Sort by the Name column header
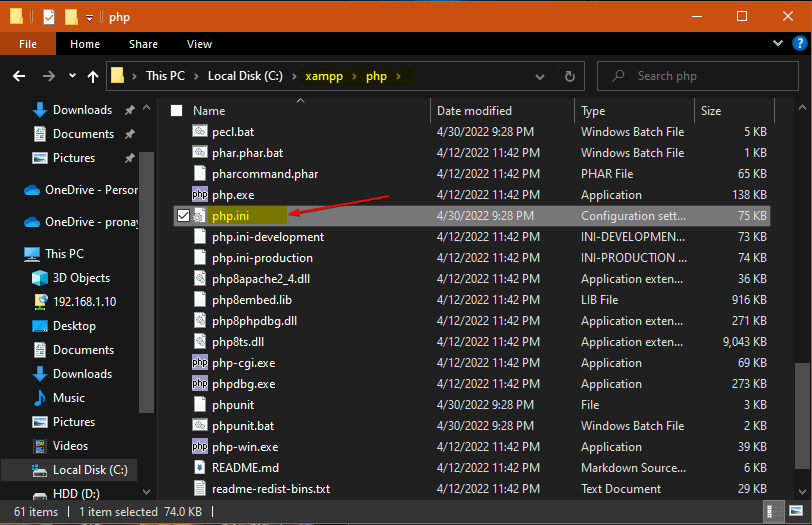 (x=209, y=111)
